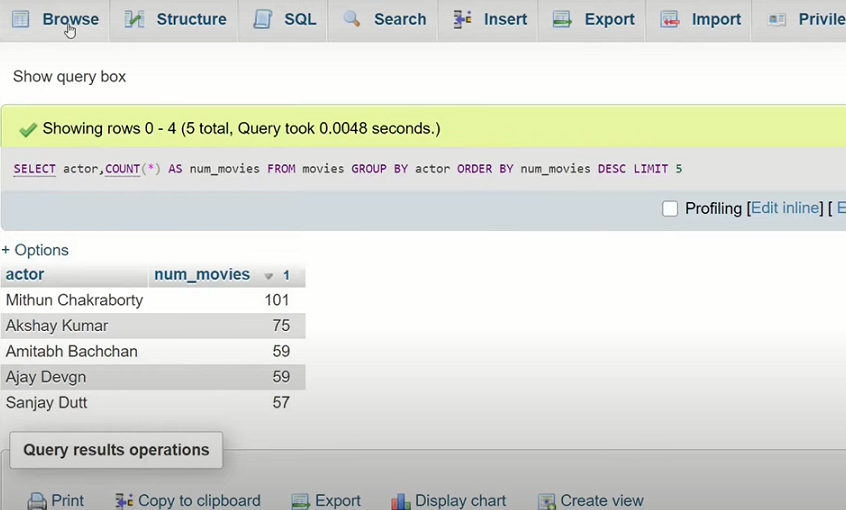Click the Export icon under query results

(301, 501)
